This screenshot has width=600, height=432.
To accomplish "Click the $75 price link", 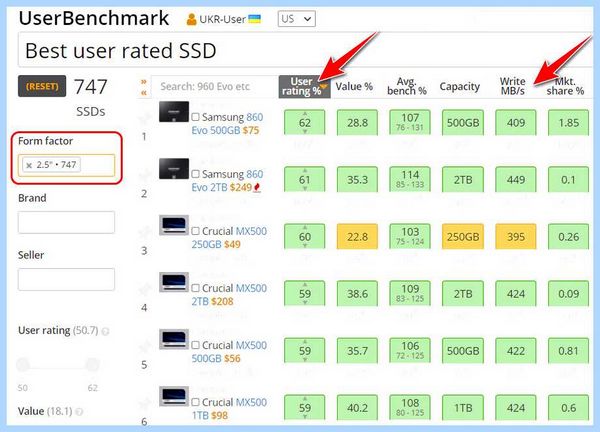I will point(251,130).
